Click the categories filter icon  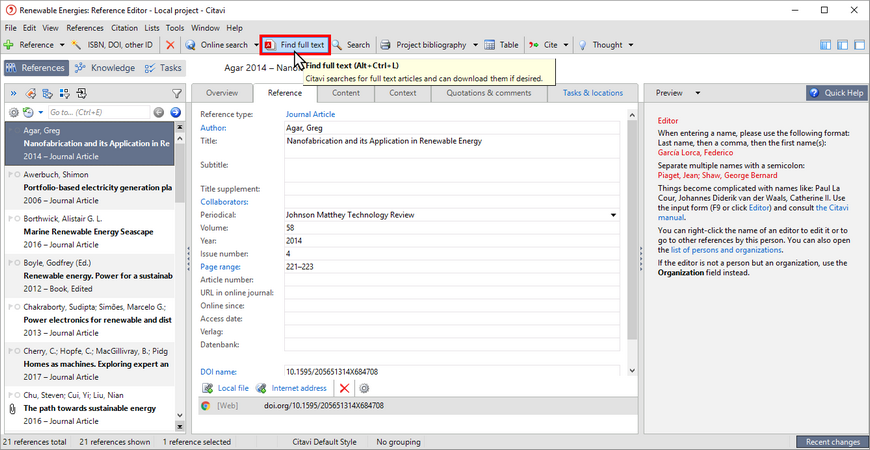coord(48,93)
